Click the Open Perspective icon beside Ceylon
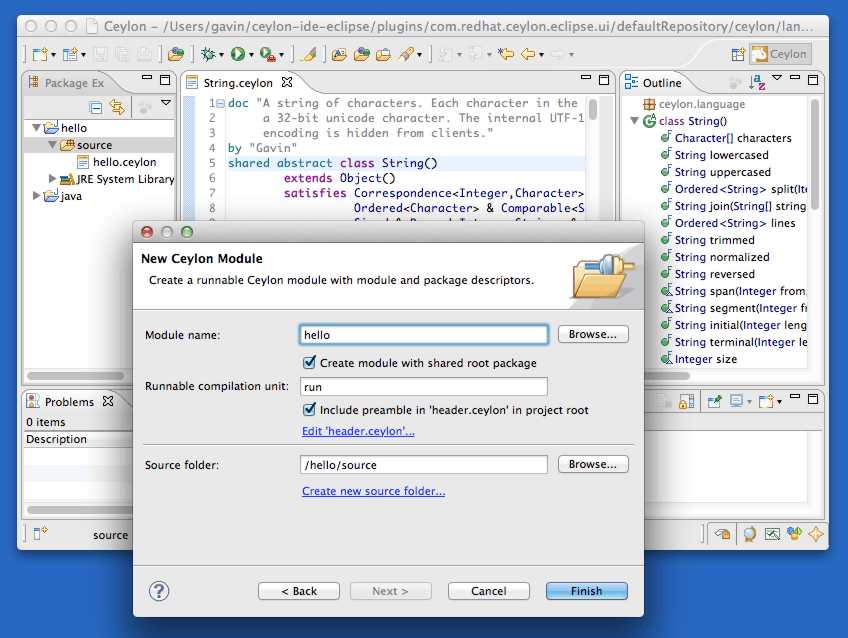The image size is (848, 638). click(738, 54)
